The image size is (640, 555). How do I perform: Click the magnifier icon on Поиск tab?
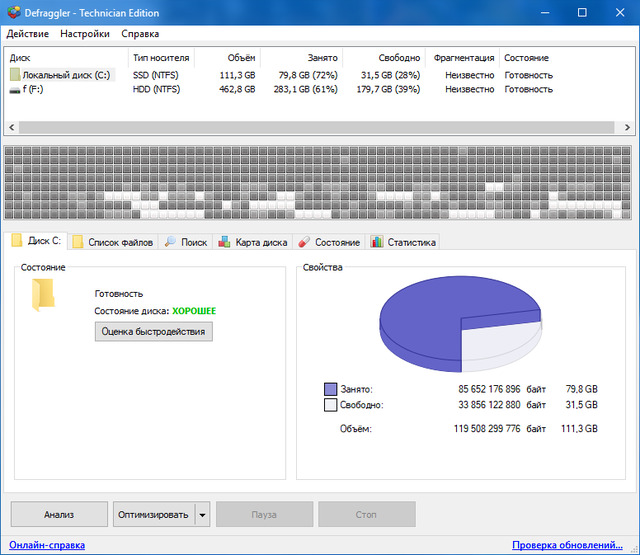point(170,242)
